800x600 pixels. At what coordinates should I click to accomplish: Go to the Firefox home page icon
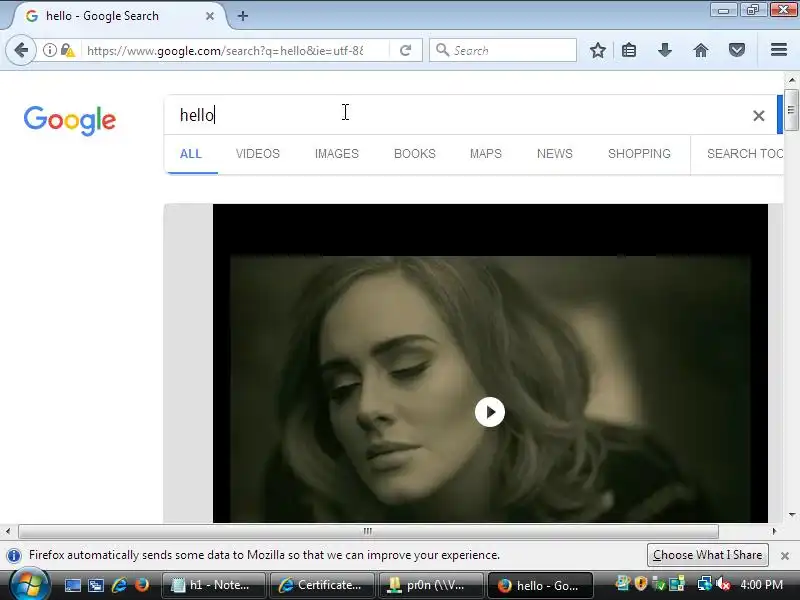pos(701,50)
